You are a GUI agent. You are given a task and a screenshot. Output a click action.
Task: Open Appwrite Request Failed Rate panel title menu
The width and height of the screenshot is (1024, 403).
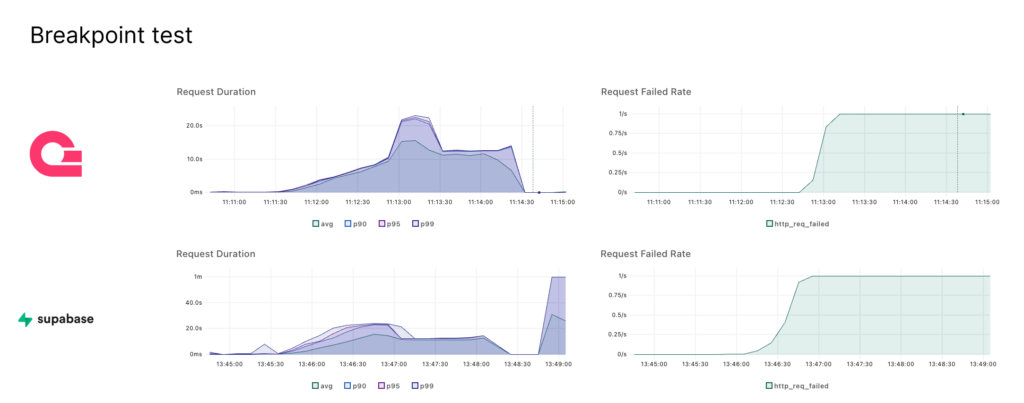pyautogui.click(x=645, y=92)
